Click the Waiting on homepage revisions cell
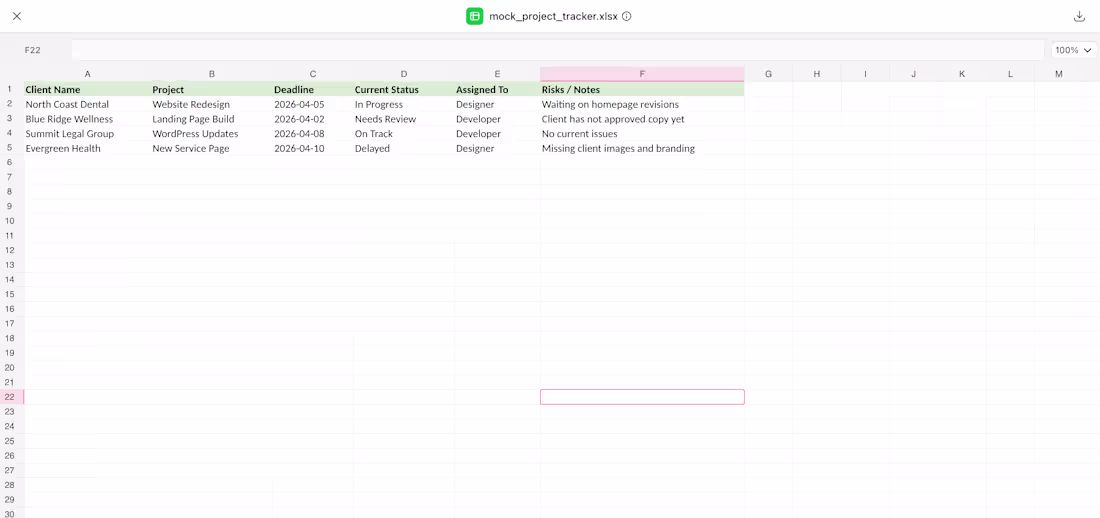The image size is (1100, 518). click(x=642, y=104)
